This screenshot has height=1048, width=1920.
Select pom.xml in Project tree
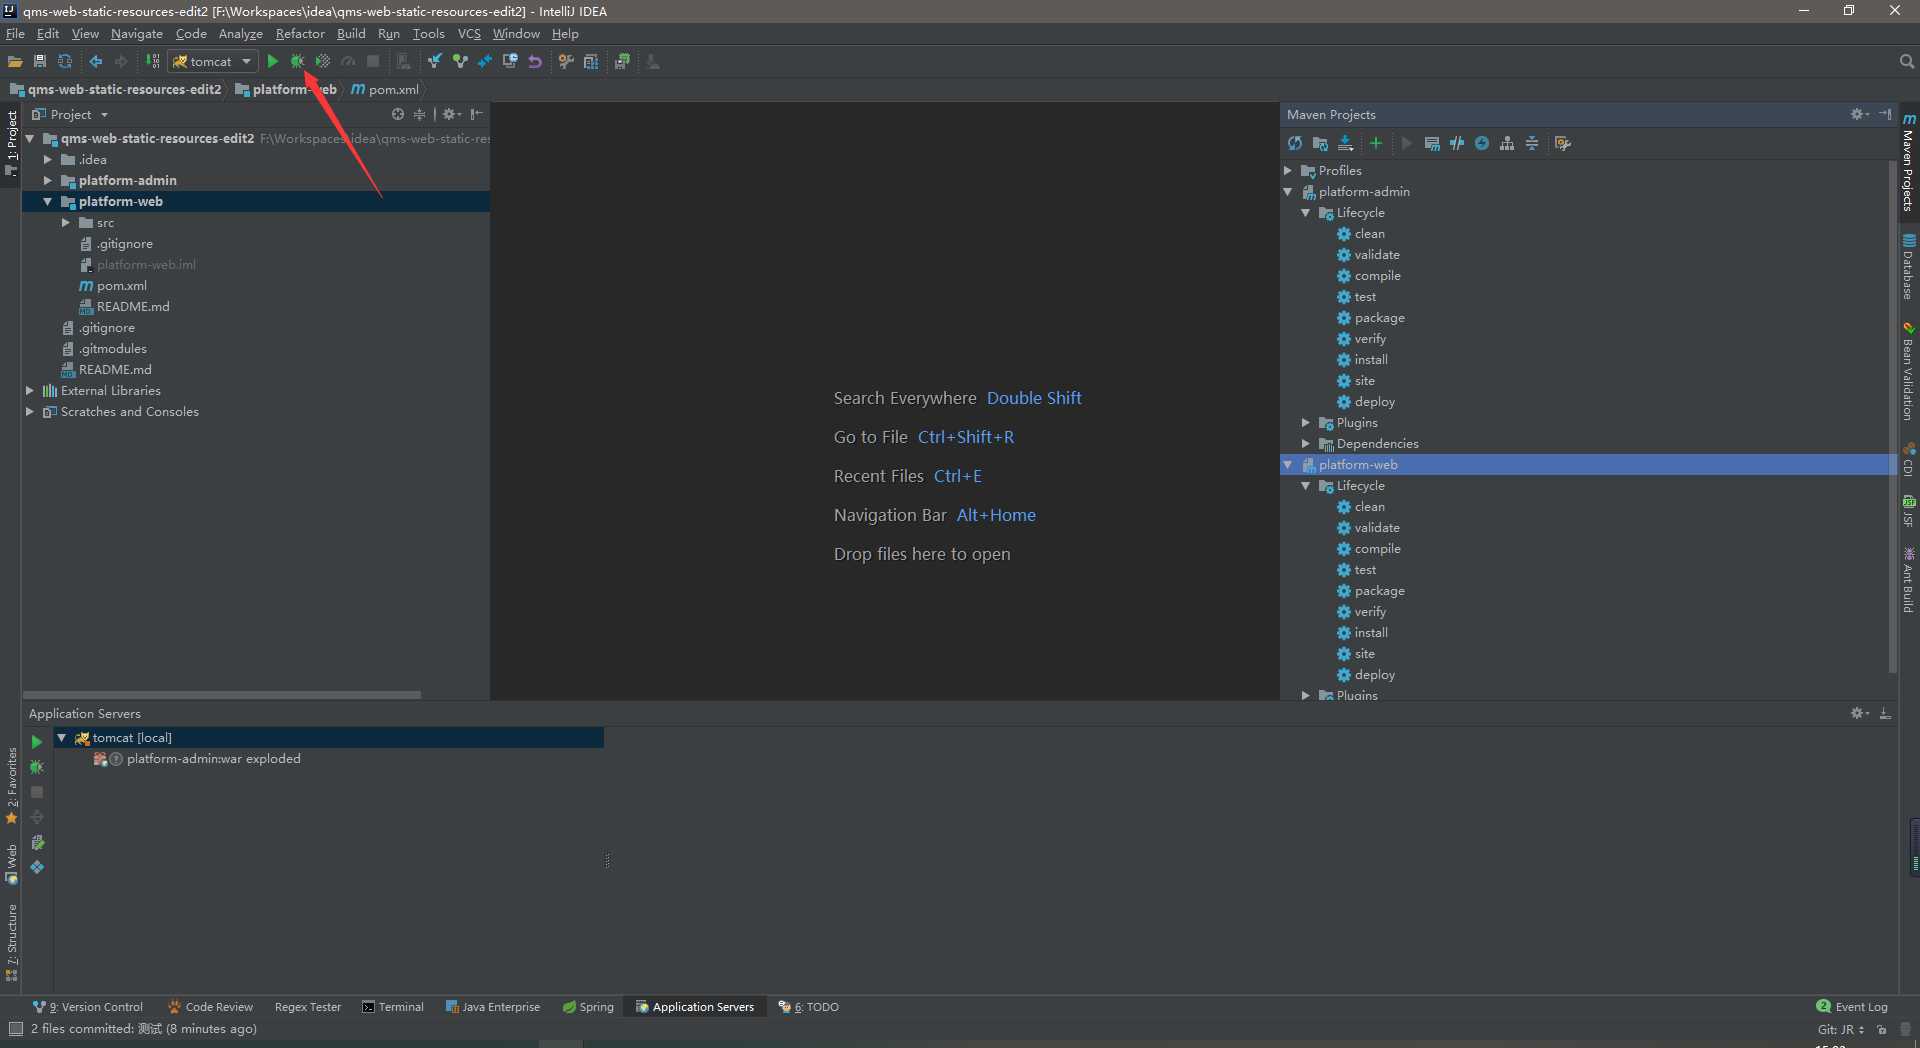(x=113, y=285)
